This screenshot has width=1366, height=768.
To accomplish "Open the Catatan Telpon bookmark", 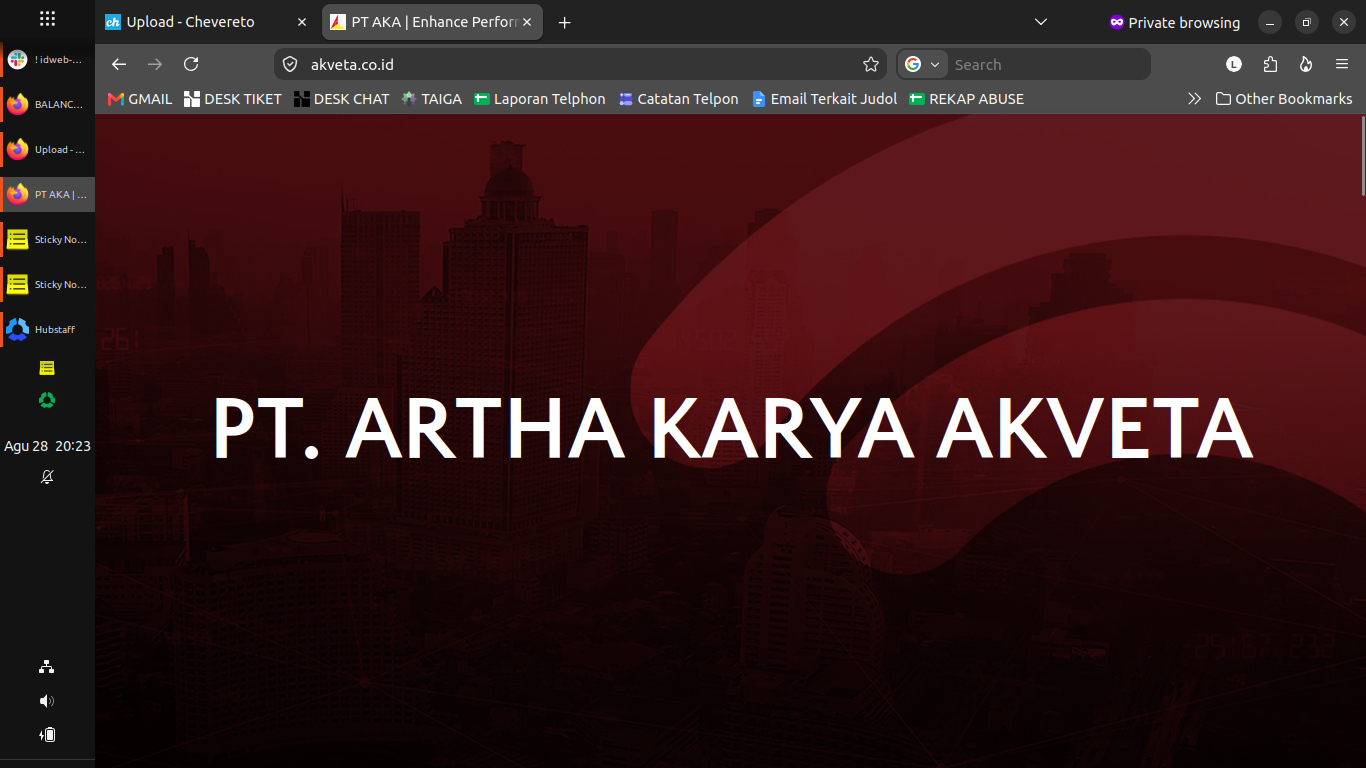I will coord(679,99).
